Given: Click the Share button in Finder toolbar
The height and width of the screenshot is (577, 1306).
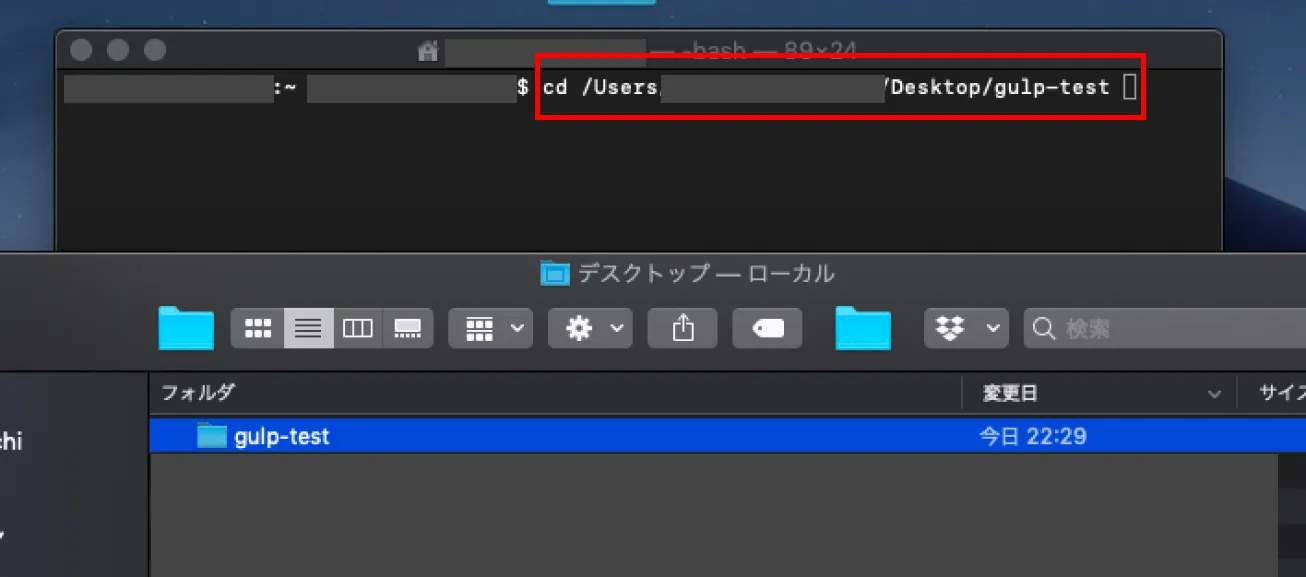Looking at the screenshot, I should point(683,328).
